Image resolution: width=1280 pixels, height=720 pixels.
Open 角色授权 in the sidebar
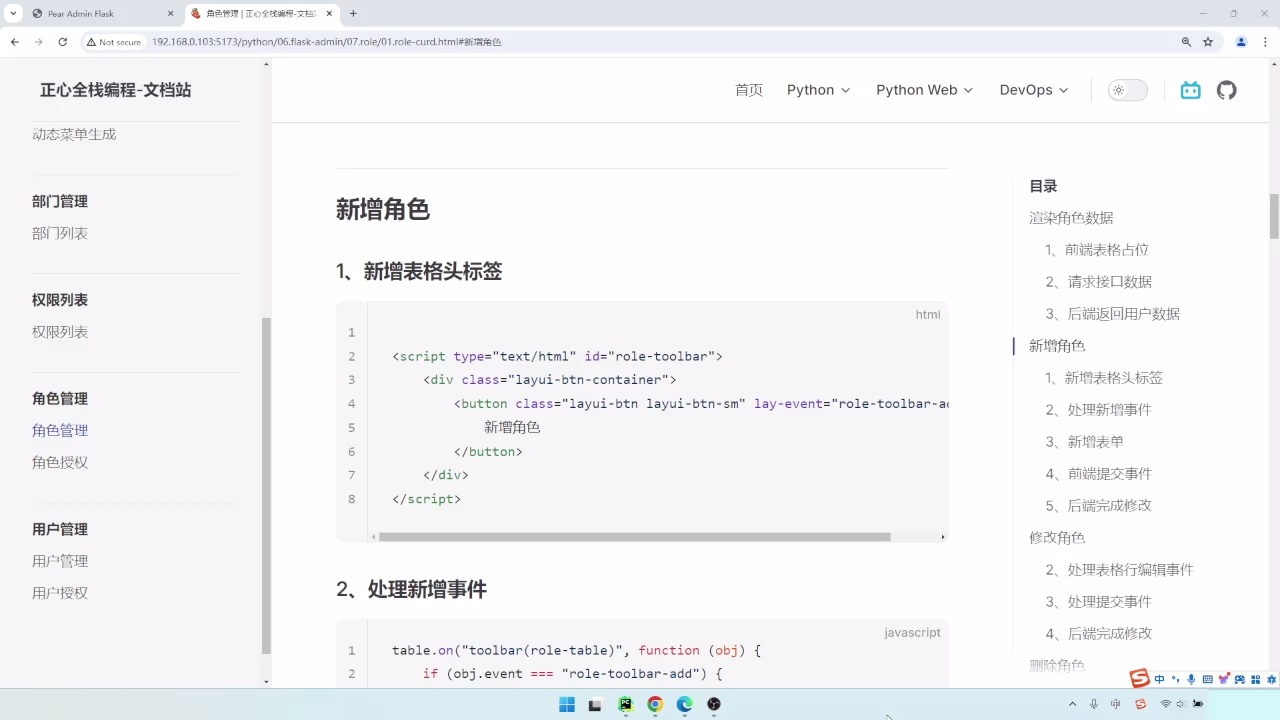(x=60, y=462)
